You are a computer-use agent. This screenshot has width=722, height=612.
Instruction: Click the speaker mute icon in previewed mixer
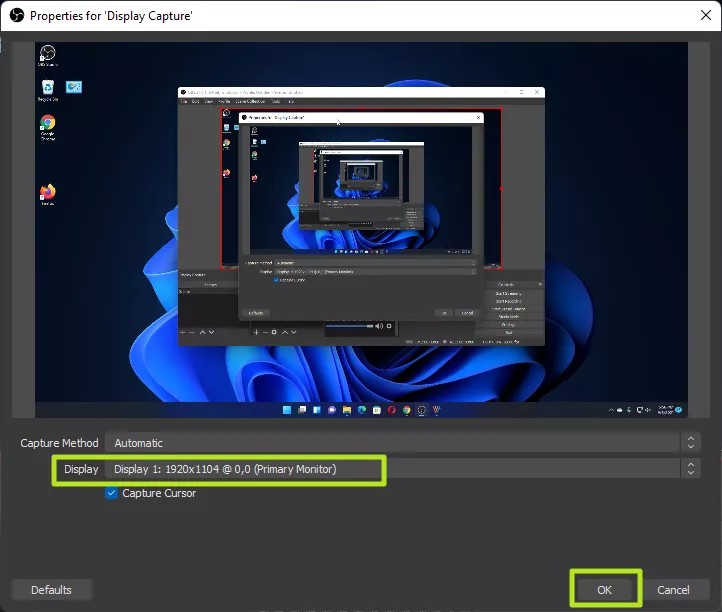tap(380, 326)
